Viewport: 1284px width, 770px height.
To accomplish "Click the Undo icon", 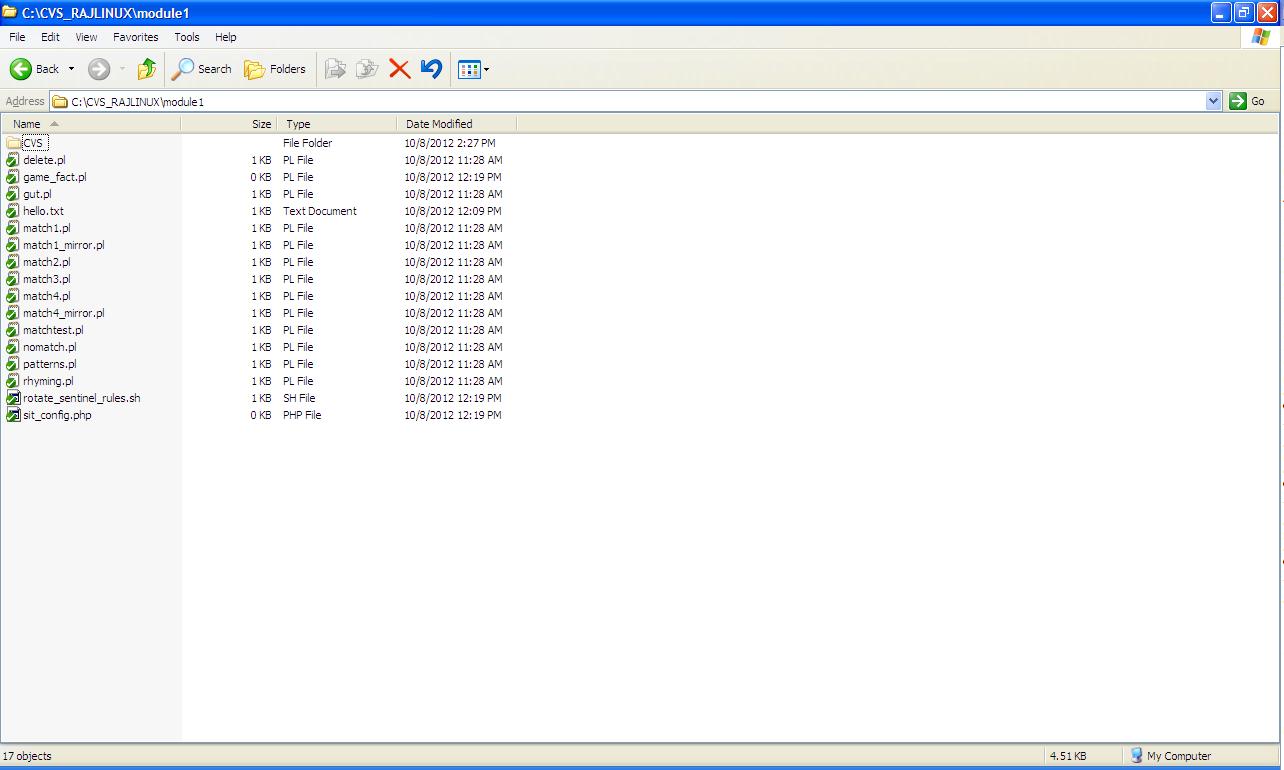I will [x=430, y=68].
